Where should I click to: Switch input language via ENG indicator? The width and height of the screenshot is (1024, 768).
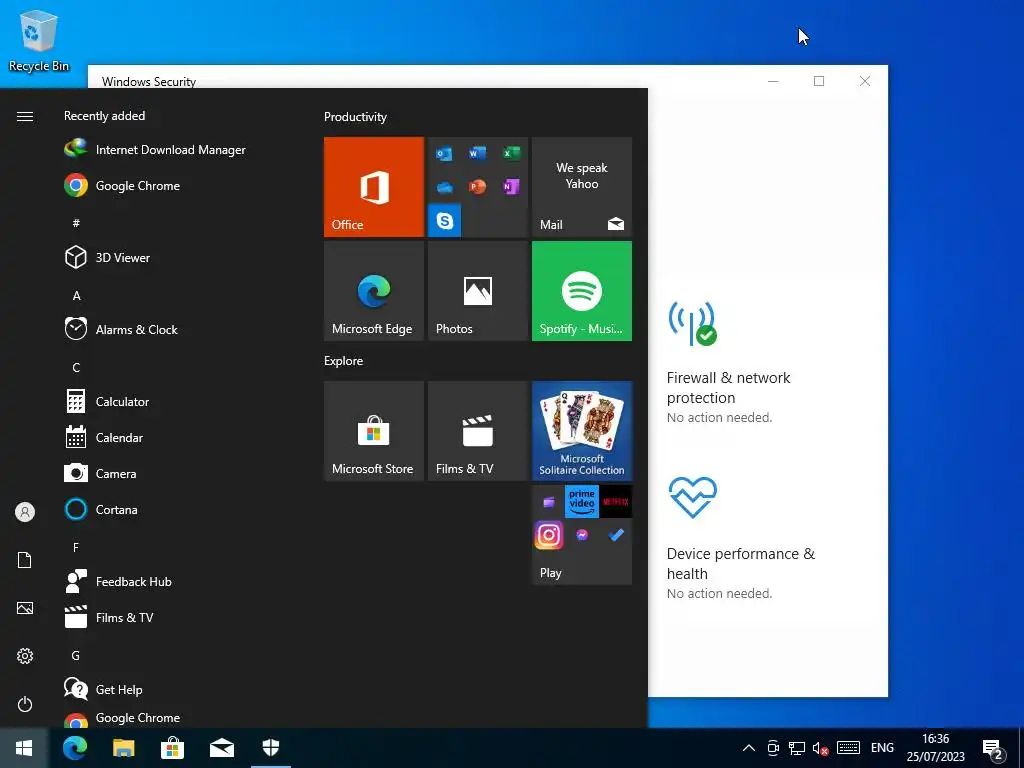click(882, 748)
